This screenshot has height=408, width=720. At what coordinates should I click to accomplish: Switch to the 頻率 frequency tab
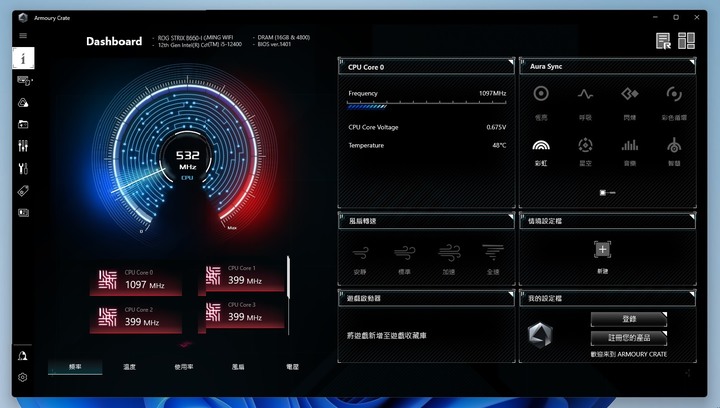pyautogui.click(x=75, y=367)
